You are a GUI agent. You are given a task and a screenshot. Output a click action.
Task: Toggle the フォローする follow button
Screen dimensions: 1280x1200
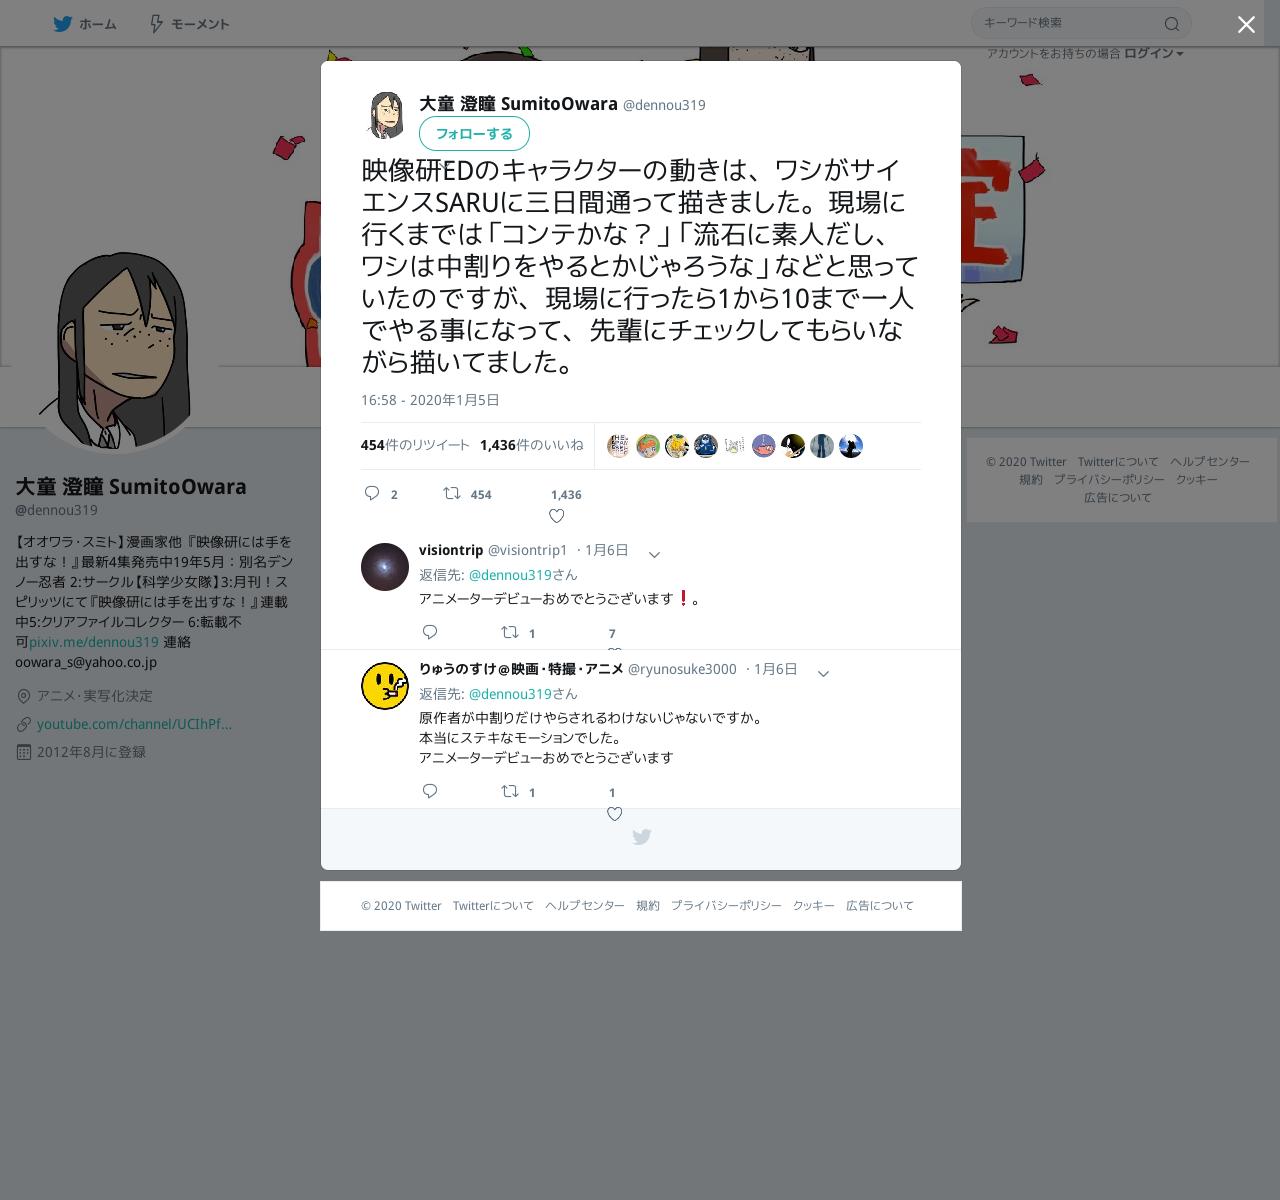point(474,133)
